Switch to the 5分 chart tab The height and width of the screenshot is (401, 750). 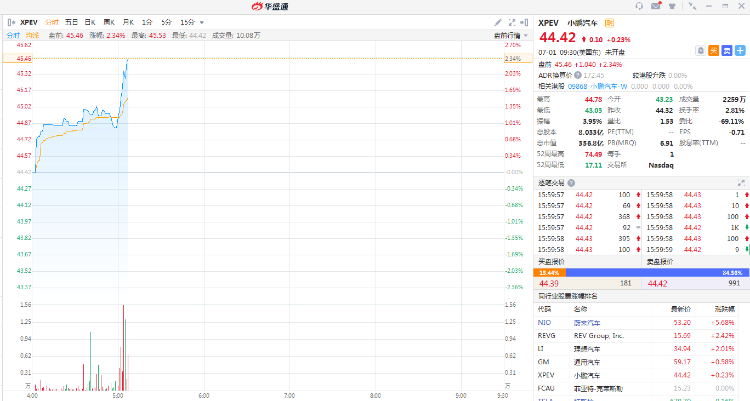point(166,22)
